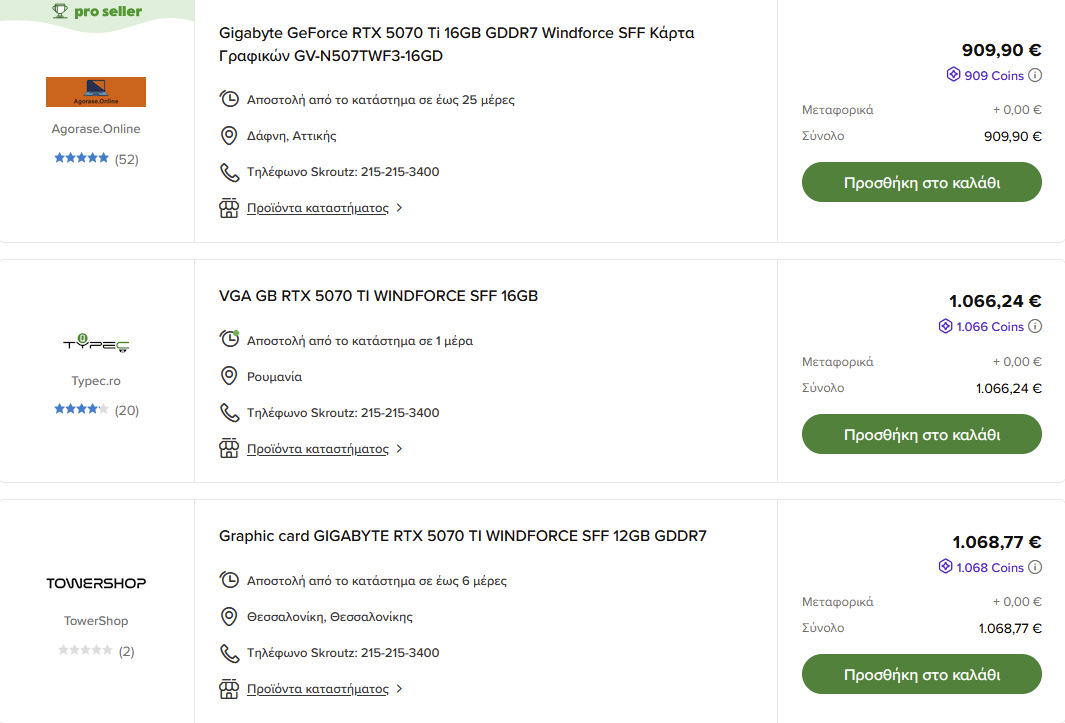Click clock icon beside 1 day shipping
1065x723 pixels.
(230, 340)
